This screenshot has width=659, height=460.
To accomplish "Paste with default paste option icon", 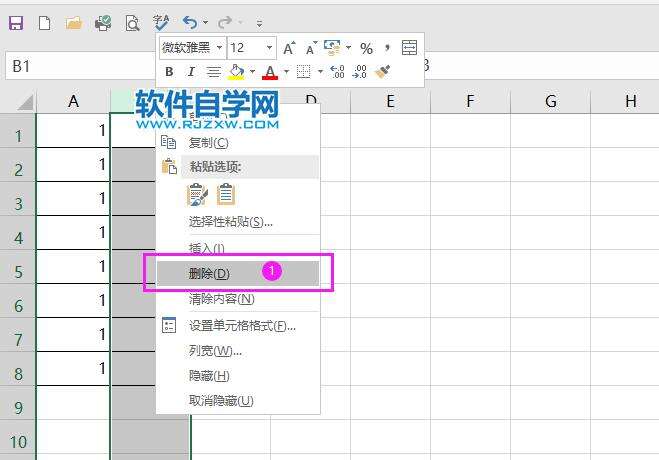I will tap(198, 195).
